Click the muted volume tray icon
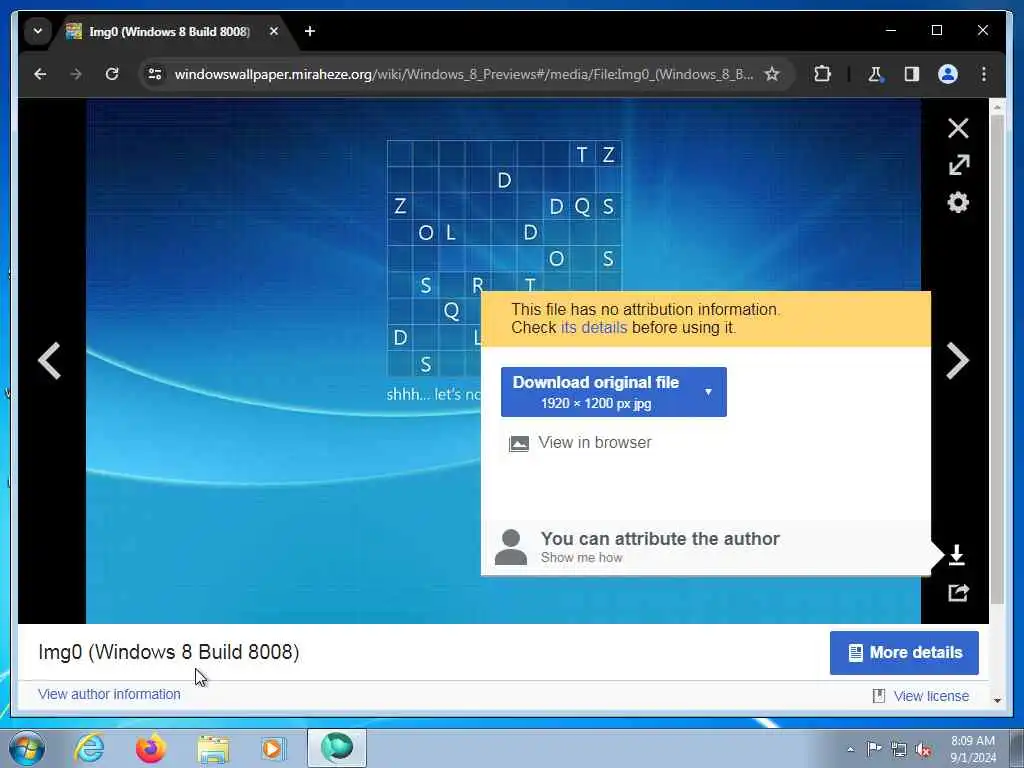The width and height of the screenshot is (1024, 768). click(923, 750)
